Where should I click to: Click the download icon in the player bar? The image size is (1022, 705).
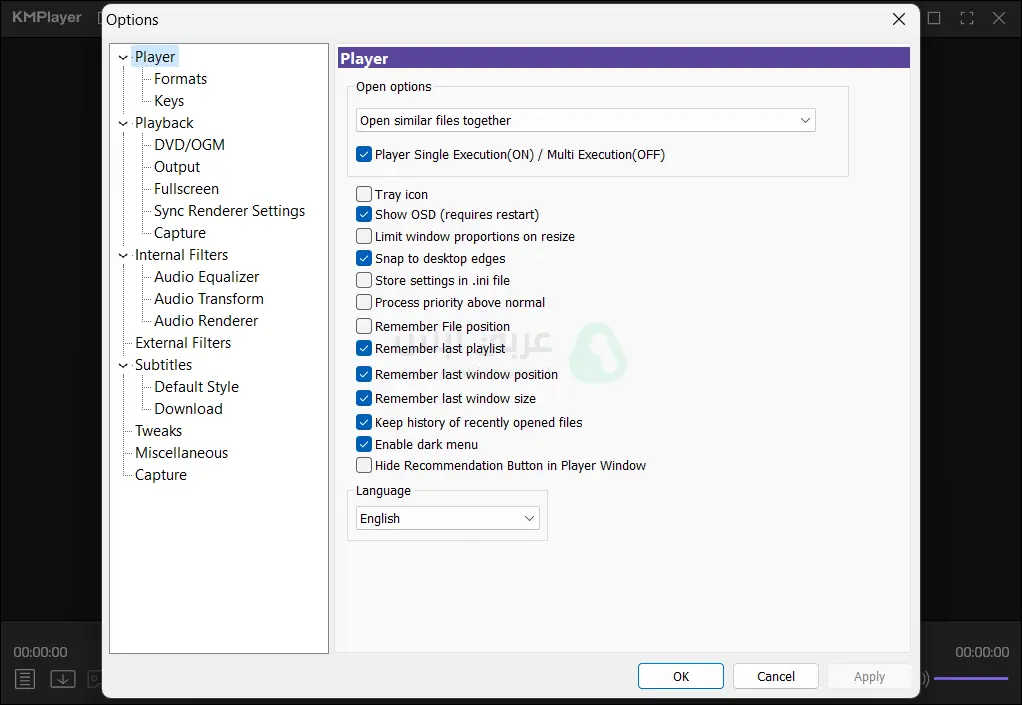tap(63, 679)
